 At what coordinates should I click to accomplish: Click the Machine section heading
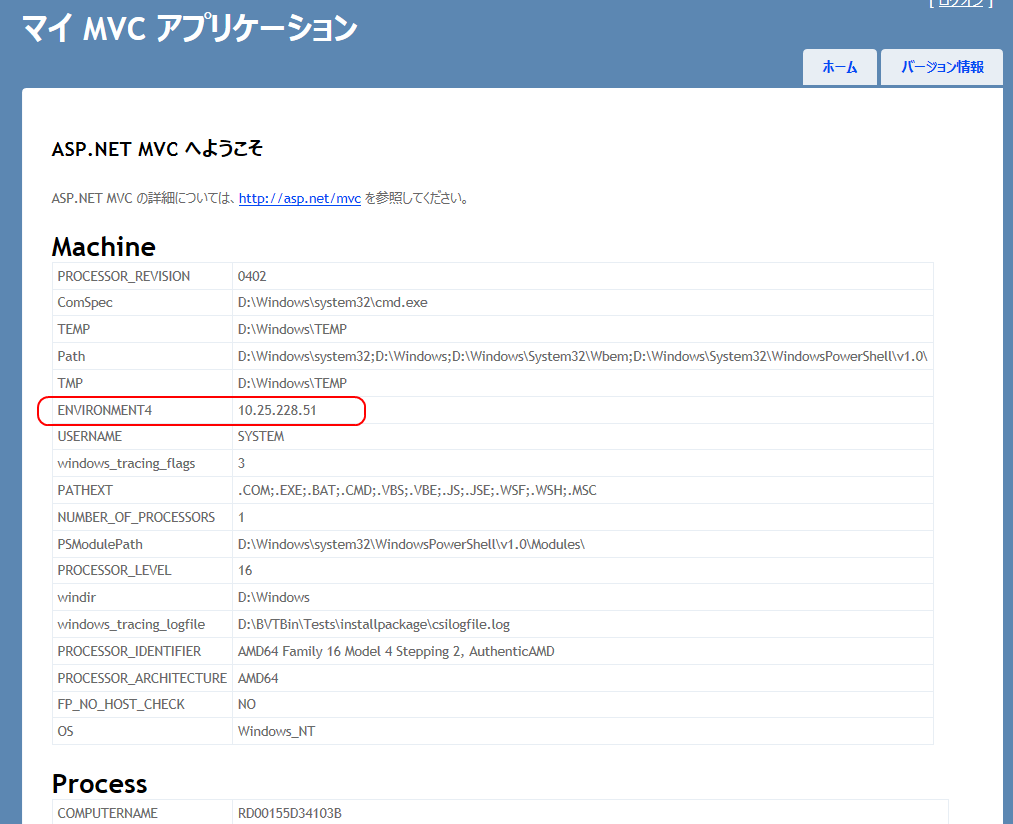click(103, 247)
